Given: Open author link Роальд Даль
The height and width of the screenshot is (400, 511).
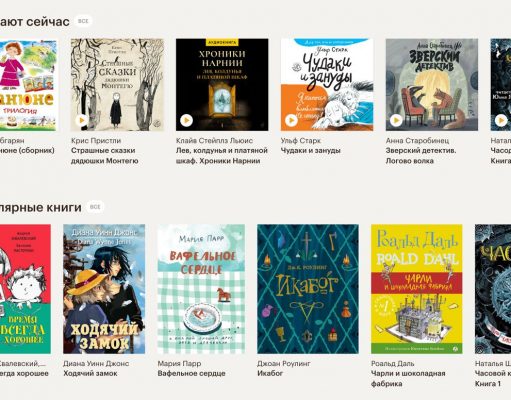Looking at the screenshot, I should click(x=393, y=364).
